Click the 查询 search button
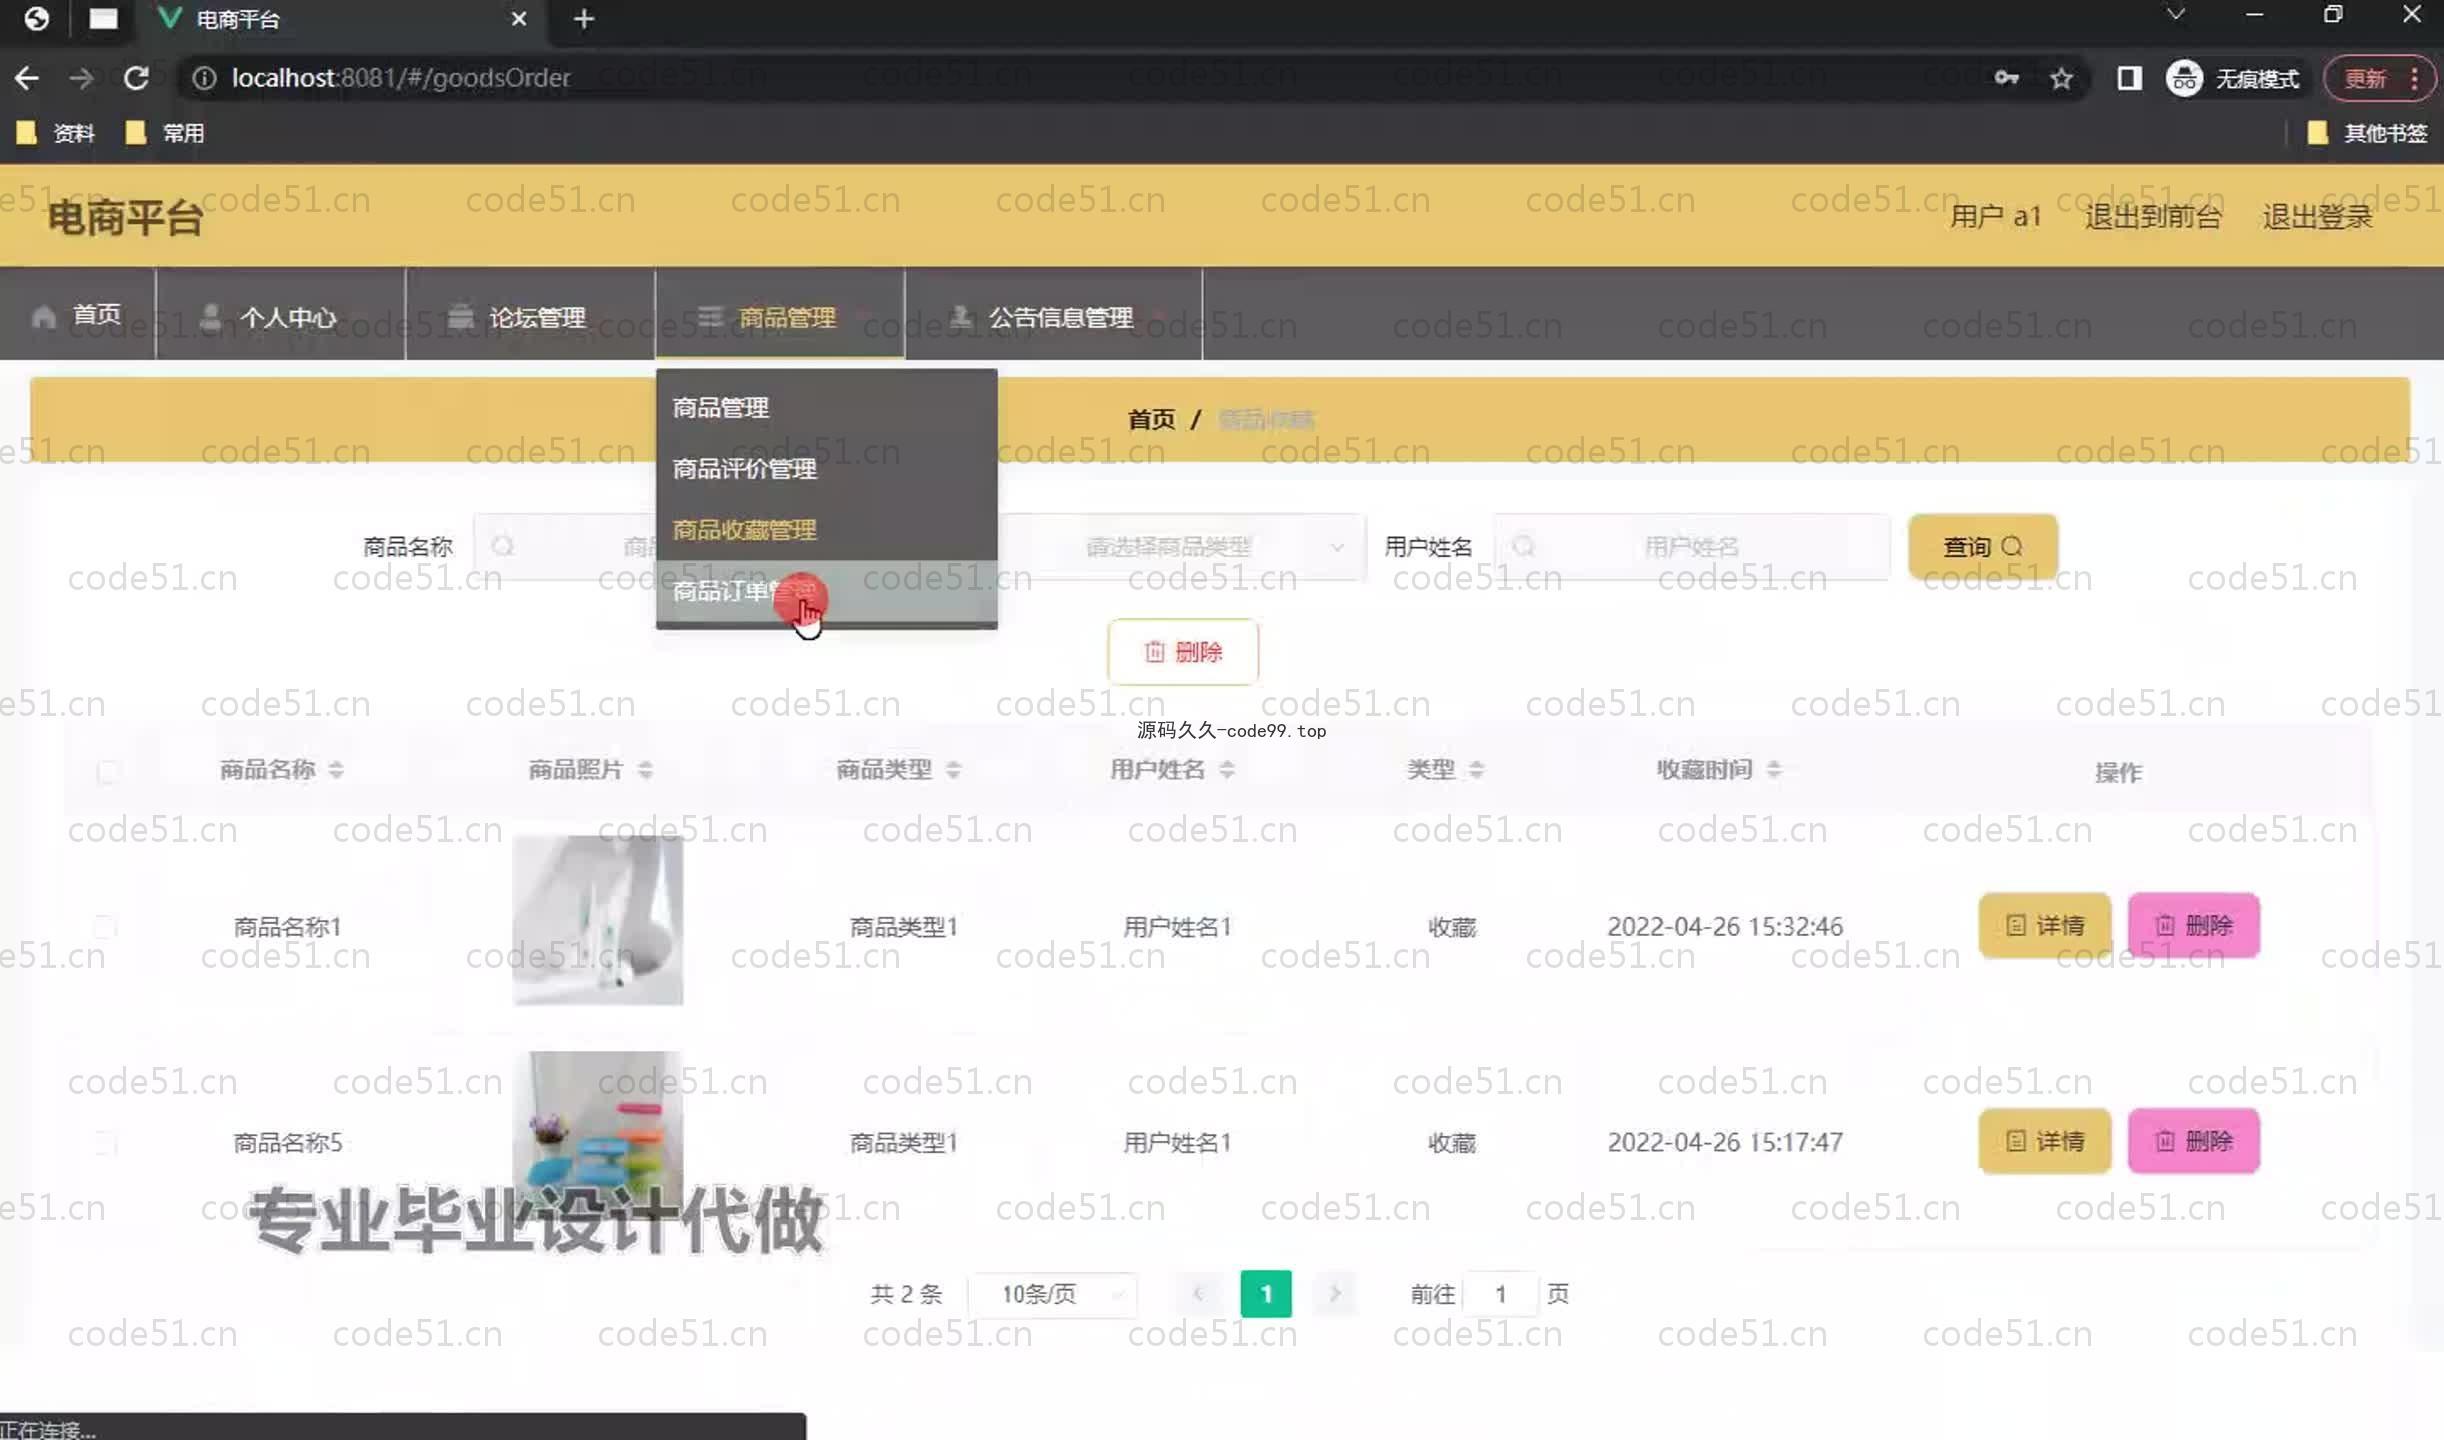The height and width of the screenshot is (1440, 2444). coord(1982,546)
